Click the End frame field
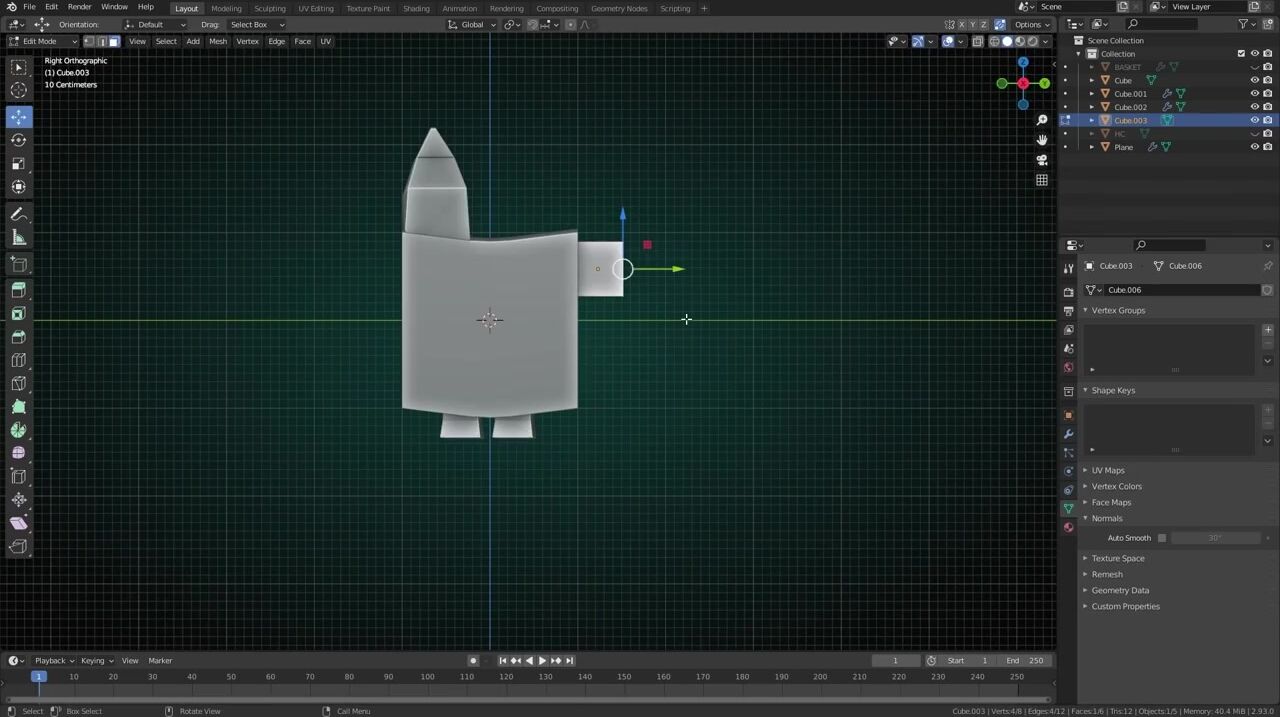 click(1025, 660)
